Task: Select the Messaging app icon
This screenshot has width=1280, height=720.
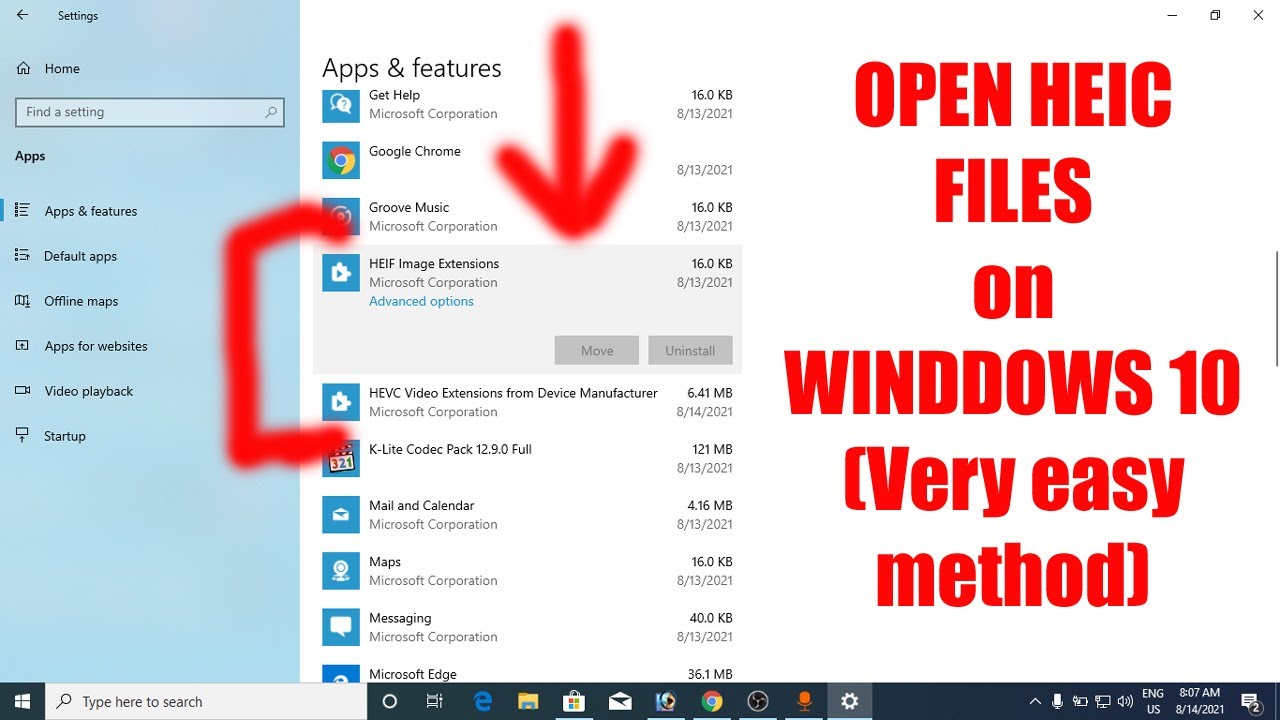Action: [x=341, y=627]
